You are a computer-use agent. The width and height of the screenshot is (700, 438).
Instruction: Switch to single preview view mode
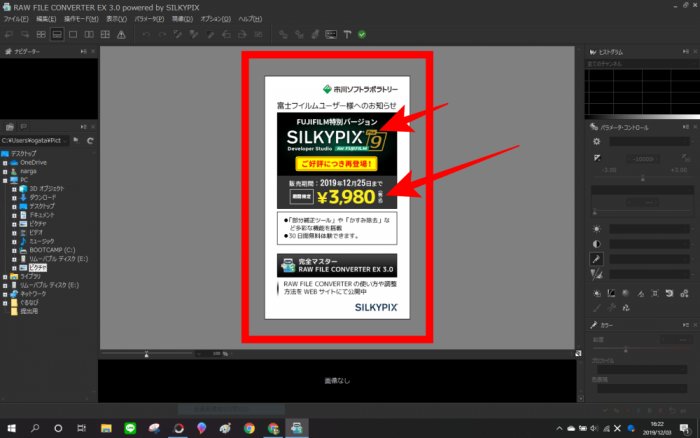(x=73, y=34)
